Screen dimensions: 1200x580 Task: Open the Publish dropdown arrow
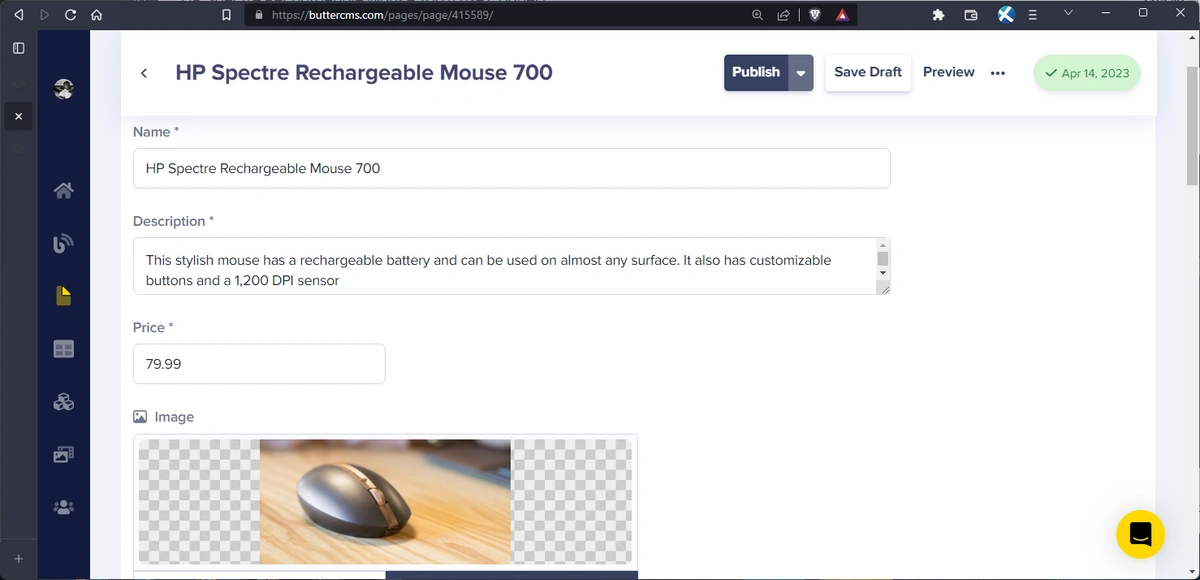[x=801, y=73]
